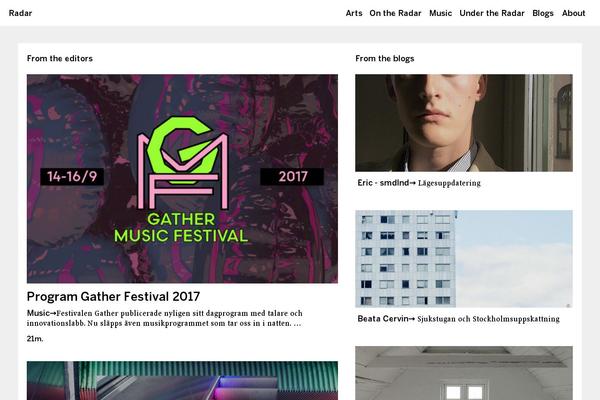Image resolution: width=600 pixels, height=400 pixels.
Task: Navigate to the Blogs page
Action: [543, 13]
